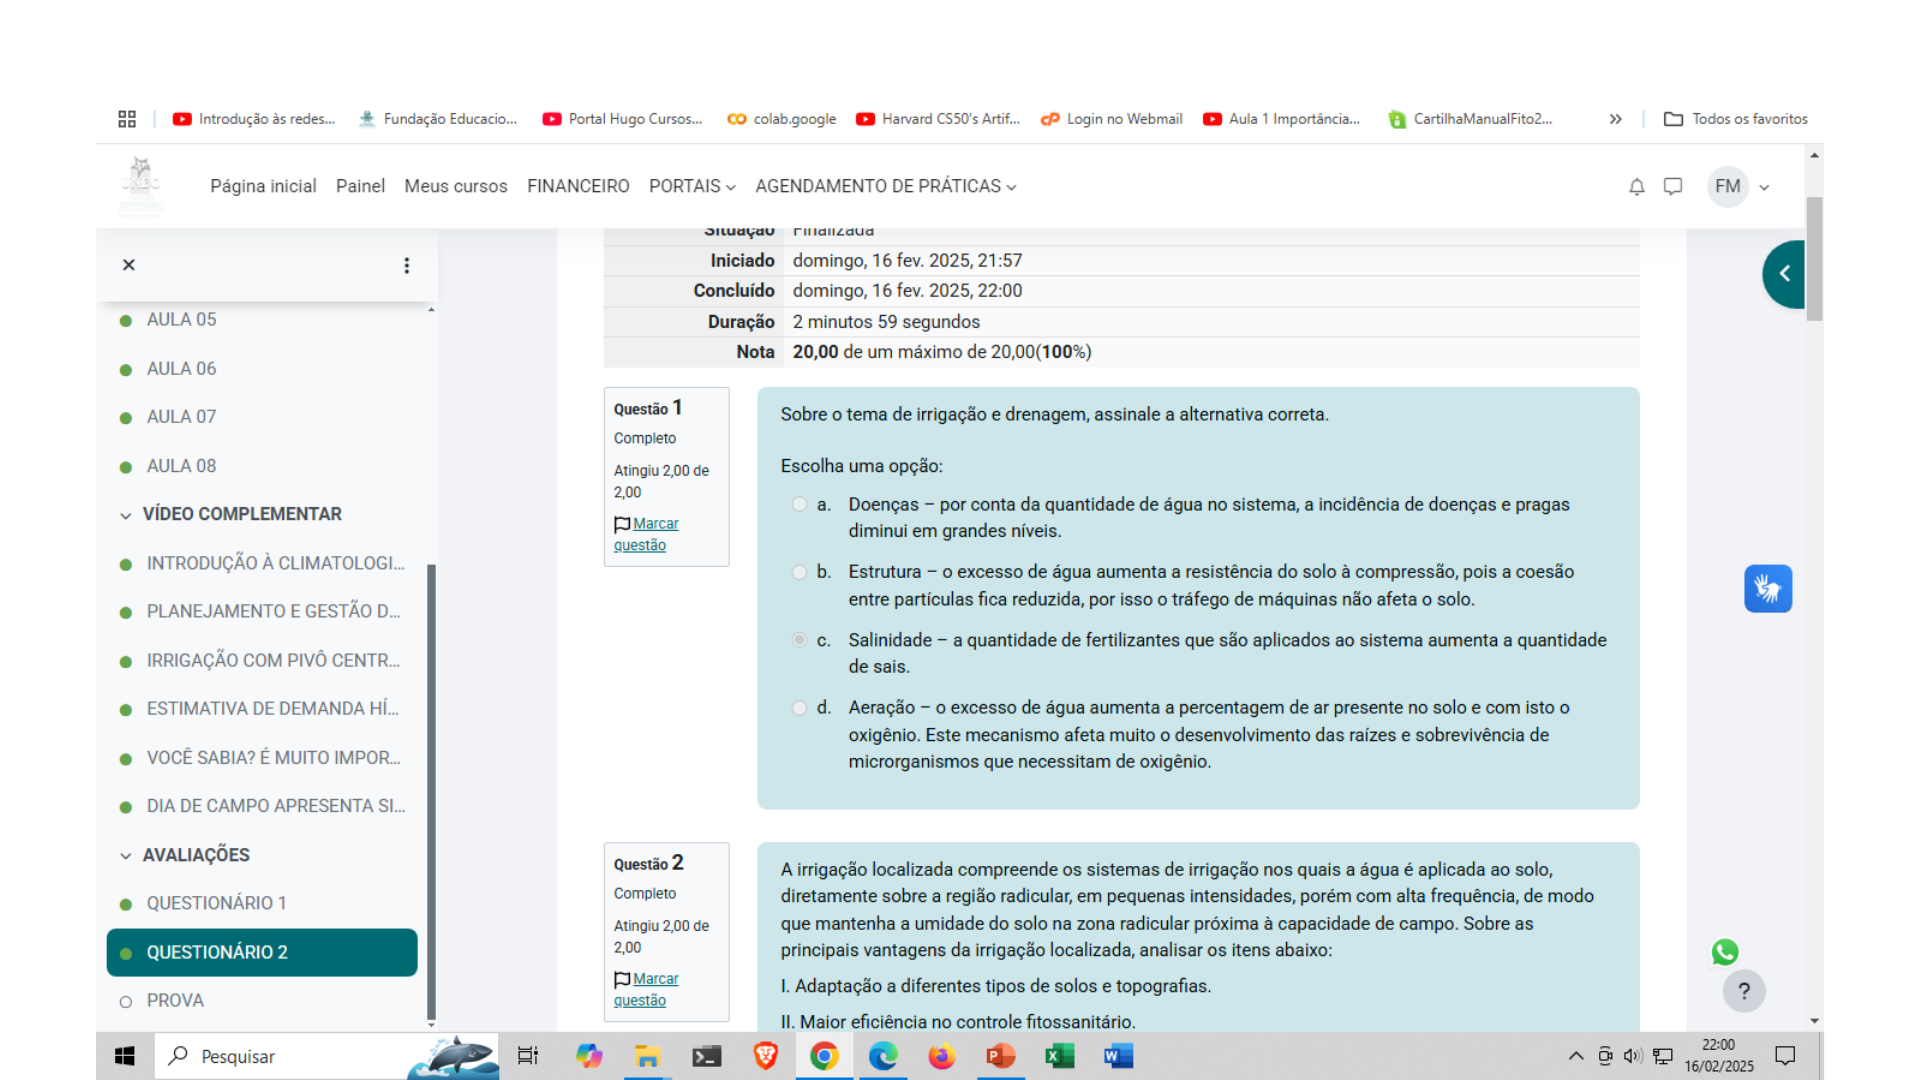
Task: Select option a radio button Doenças
Action: [x=799, y=505]
